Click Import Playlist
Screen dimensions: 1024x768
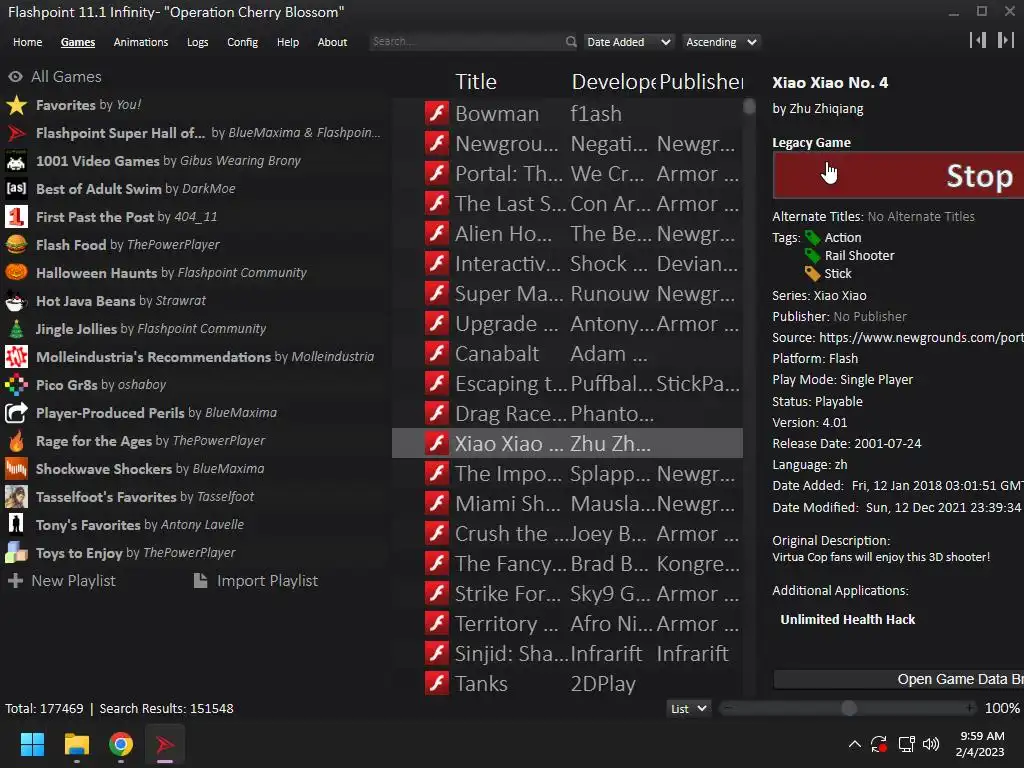point(256,581)
